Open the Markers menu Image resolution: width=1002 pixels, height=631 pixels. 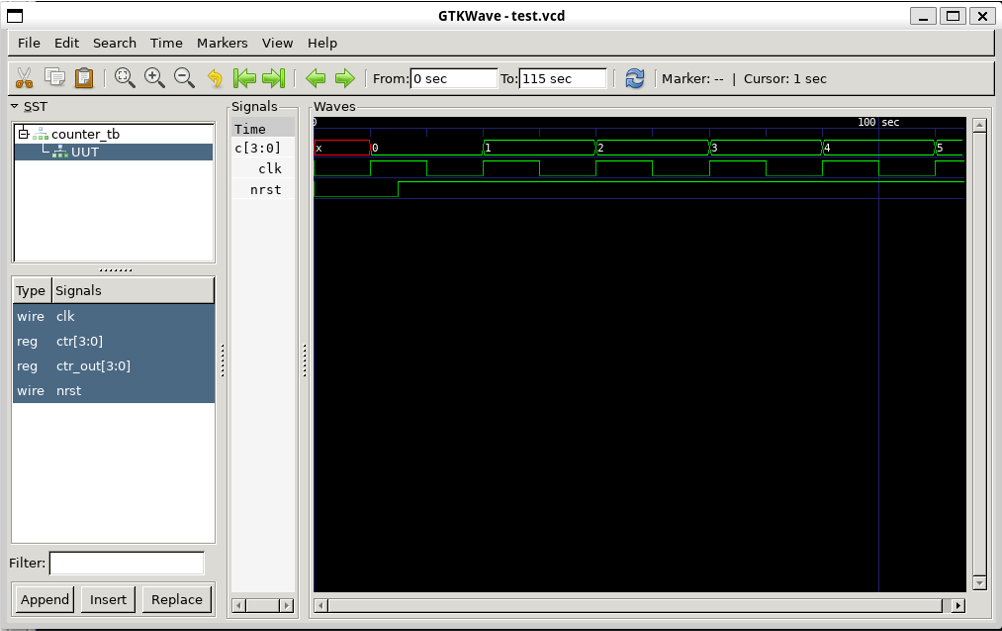click(222, 43)
